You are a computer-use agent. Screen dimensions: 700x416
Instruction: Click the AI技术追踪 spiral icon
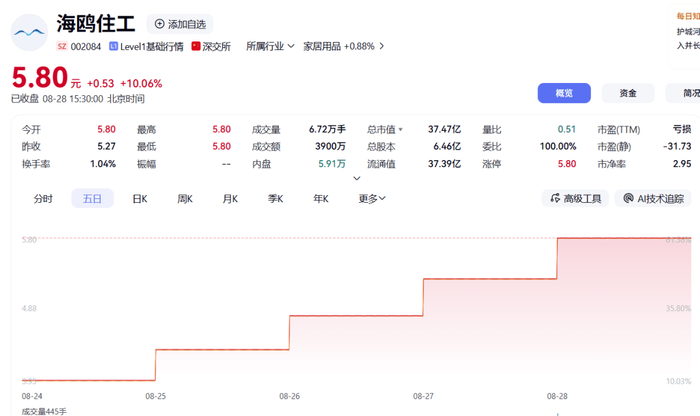628,198
